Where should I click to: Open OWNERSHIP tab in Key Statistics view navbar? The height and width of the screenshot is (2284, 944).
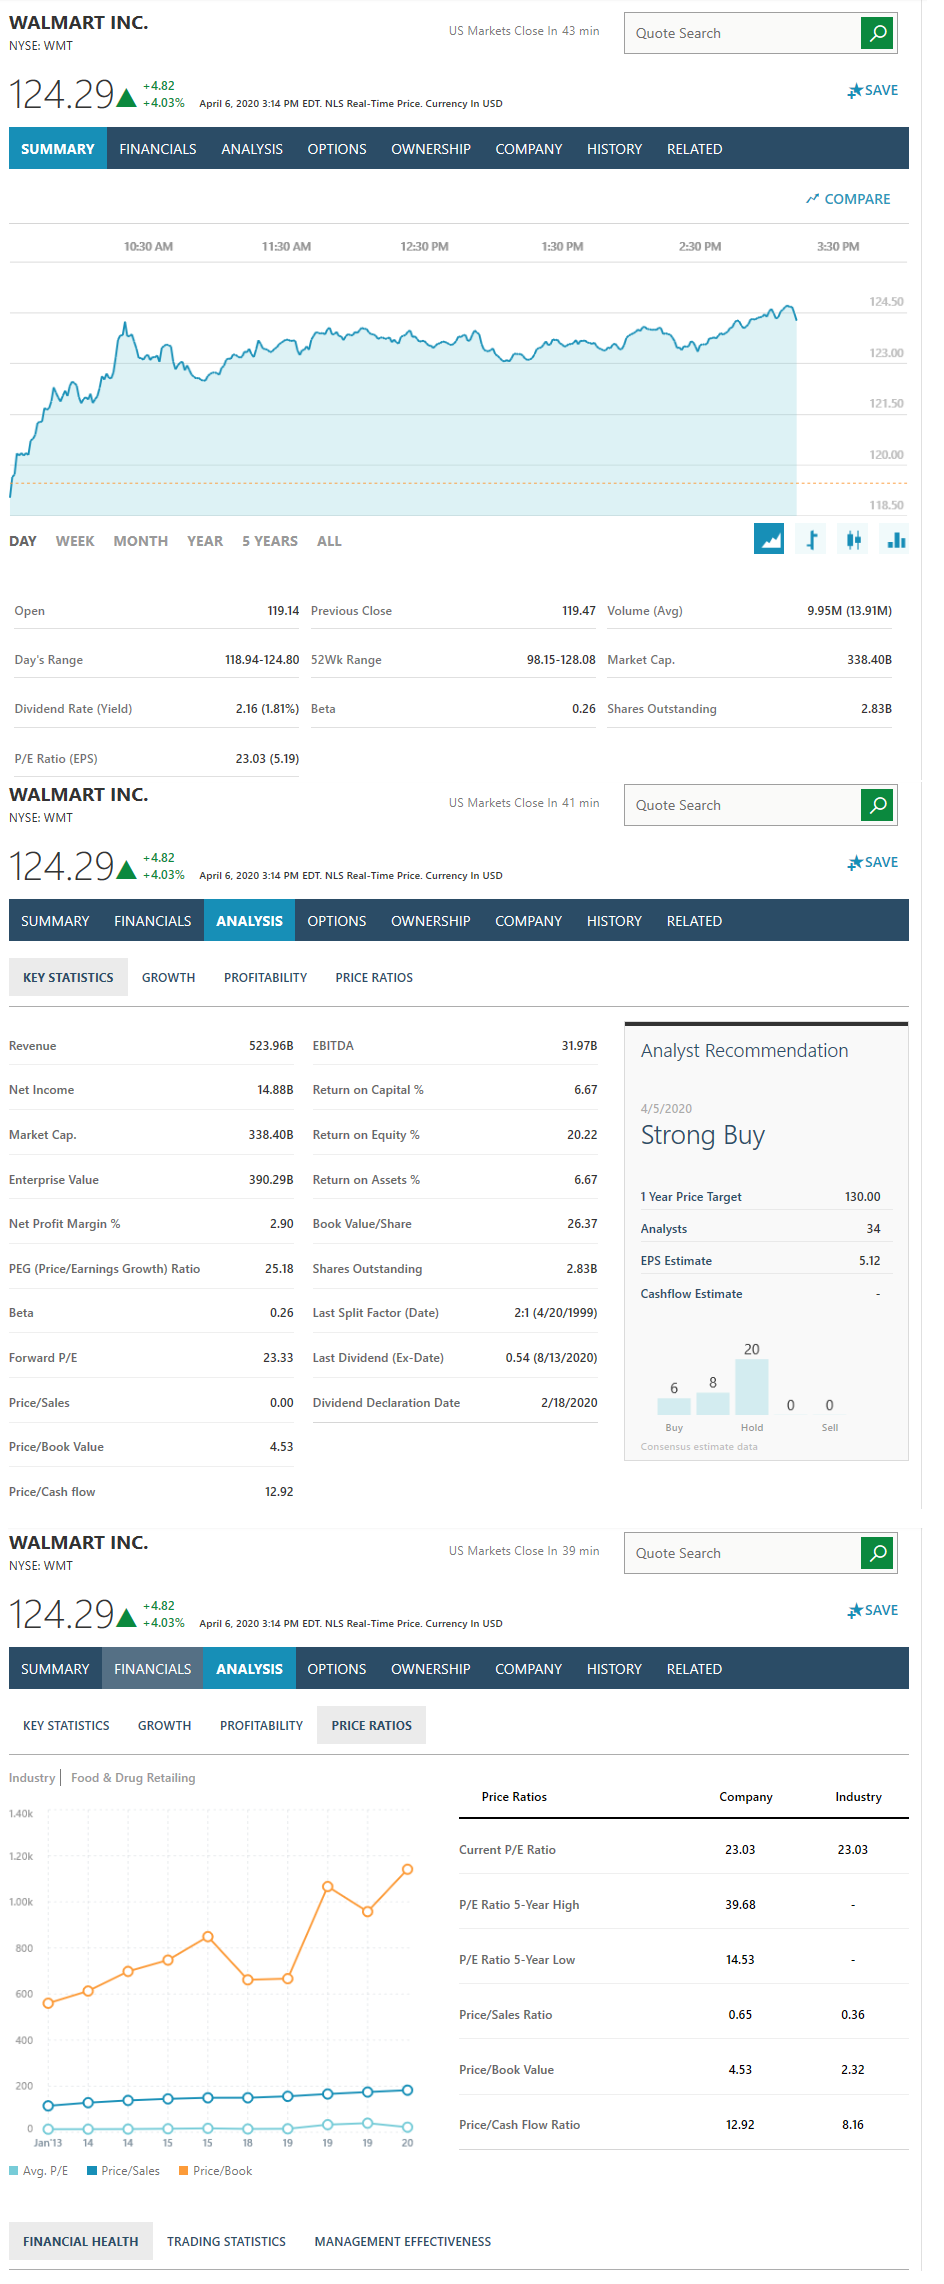point(431,921)
